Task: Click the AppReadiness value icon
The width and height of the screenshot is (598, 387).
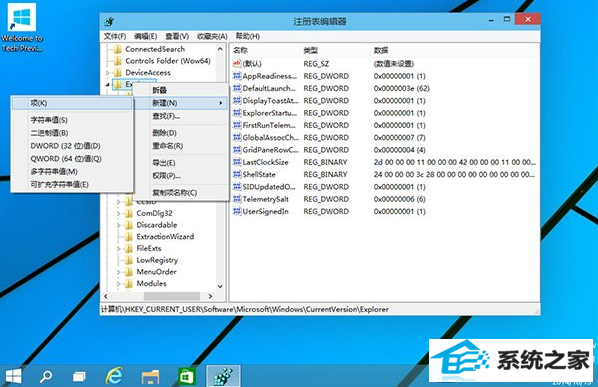Action: (237, 76)
